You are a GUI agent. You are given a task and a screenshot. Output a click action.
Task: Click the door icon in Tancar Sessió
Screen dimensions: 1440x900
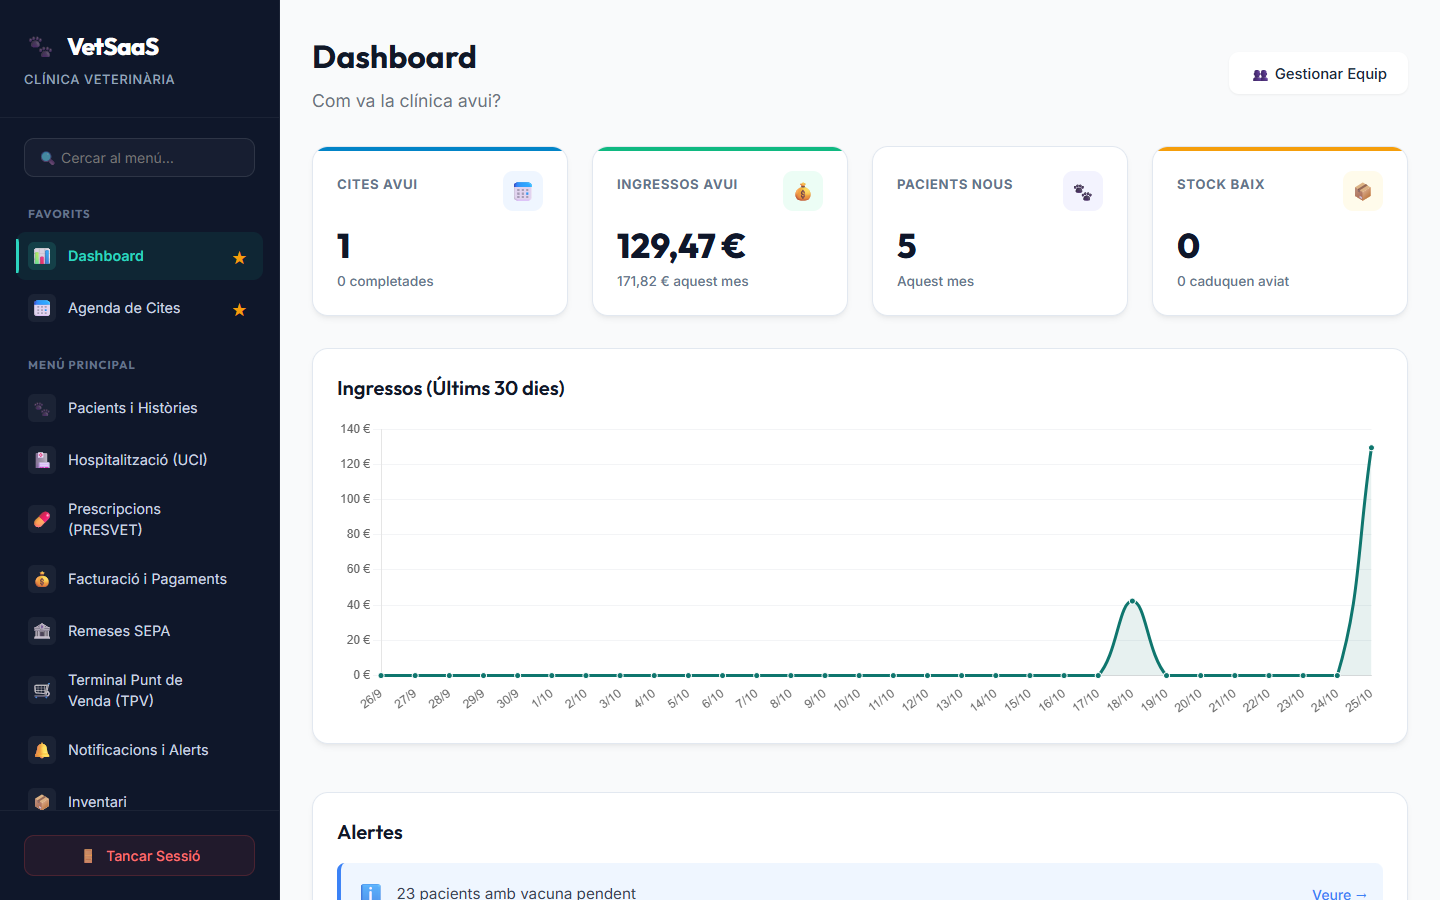tap(88, 856)
